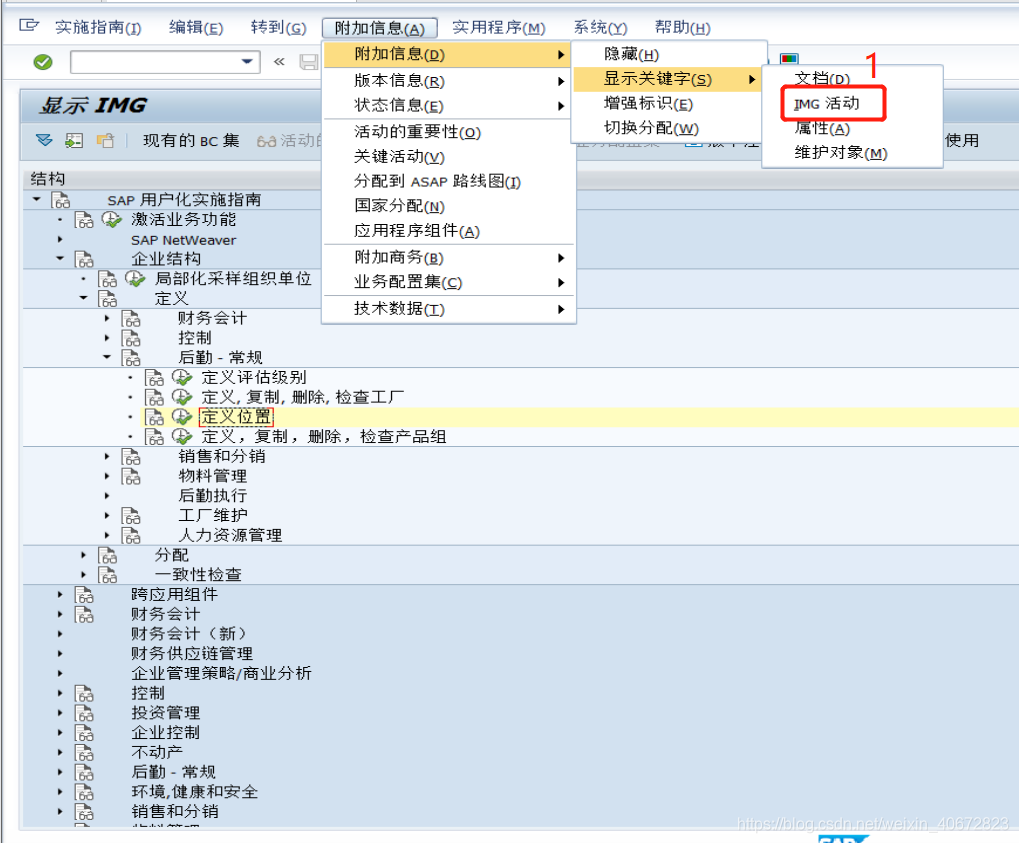Viewport: 1019px width, 843px height.
Task: Click the BC set folder icon in IMG toolbar
Action: 105,140
